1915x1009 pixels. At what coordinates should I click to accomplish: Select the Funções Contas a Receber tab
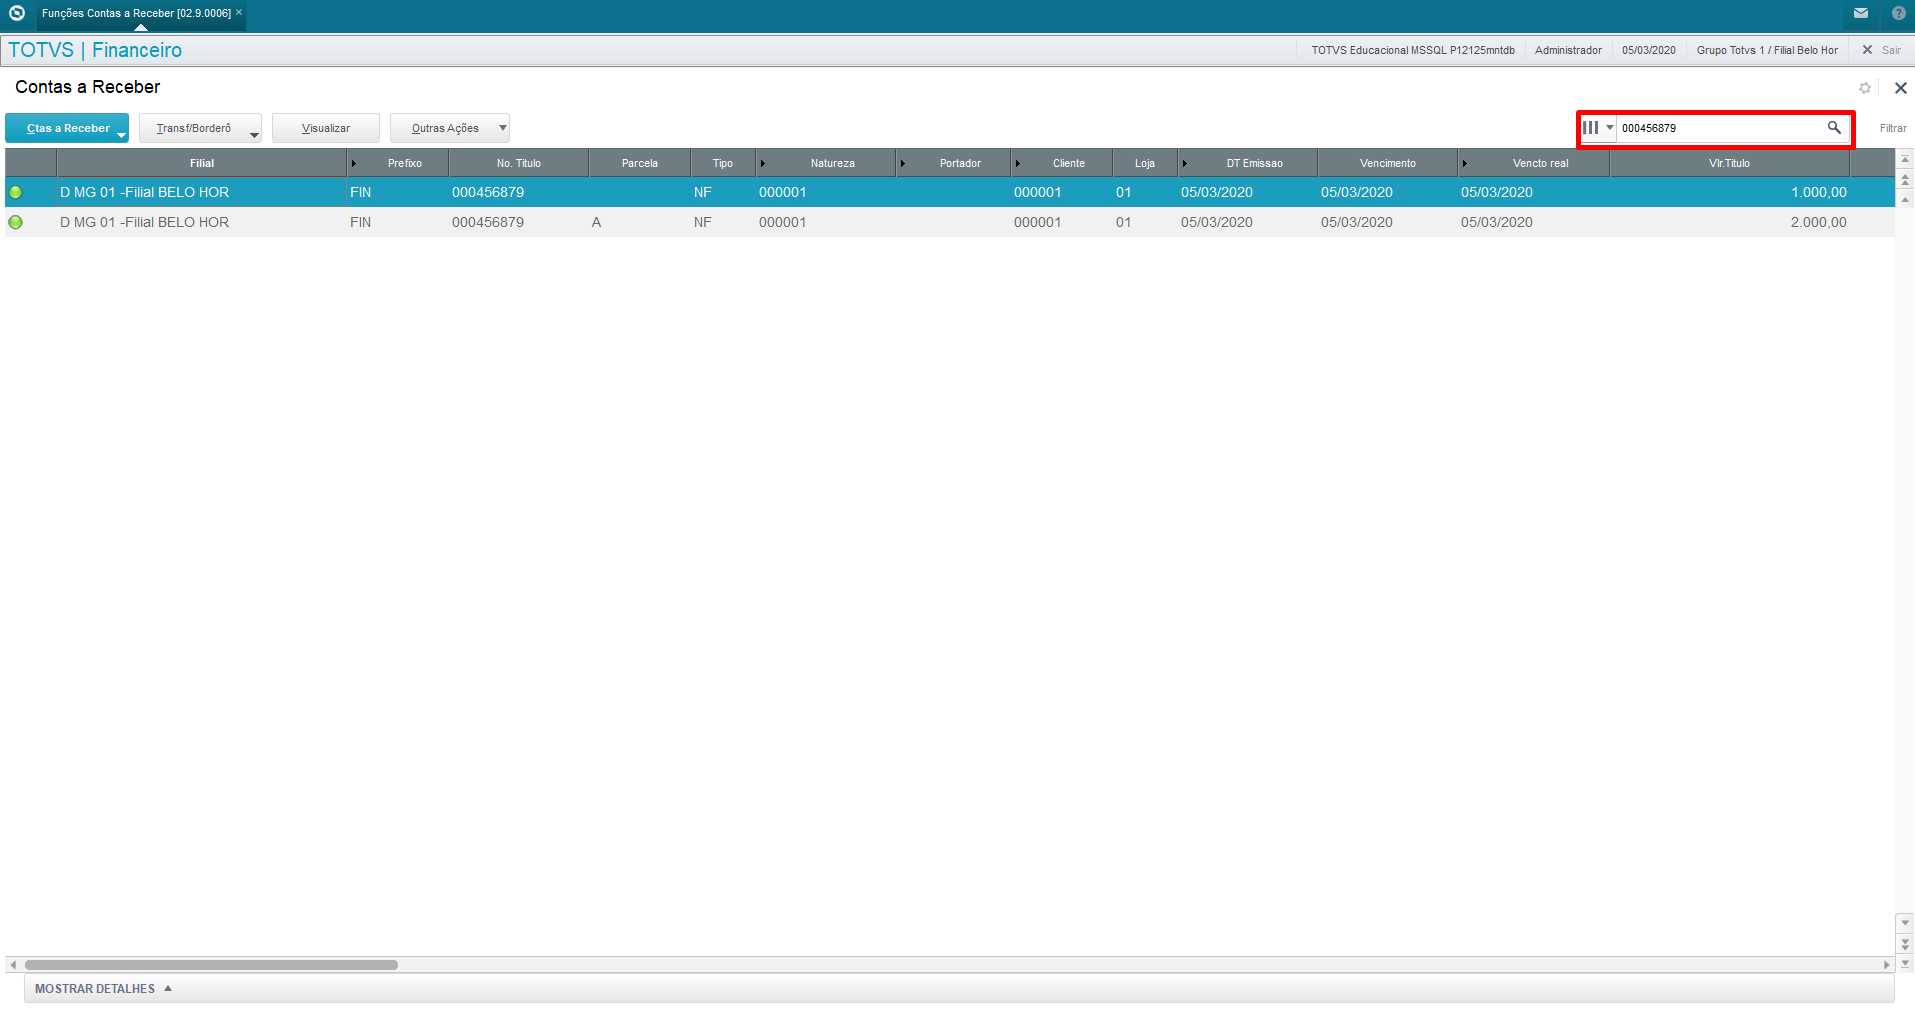[136, 14]
